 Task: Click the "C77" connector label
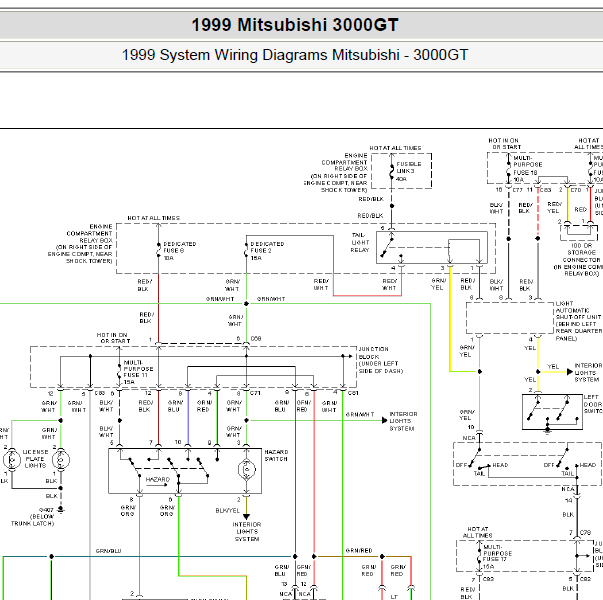coord(517,190)
